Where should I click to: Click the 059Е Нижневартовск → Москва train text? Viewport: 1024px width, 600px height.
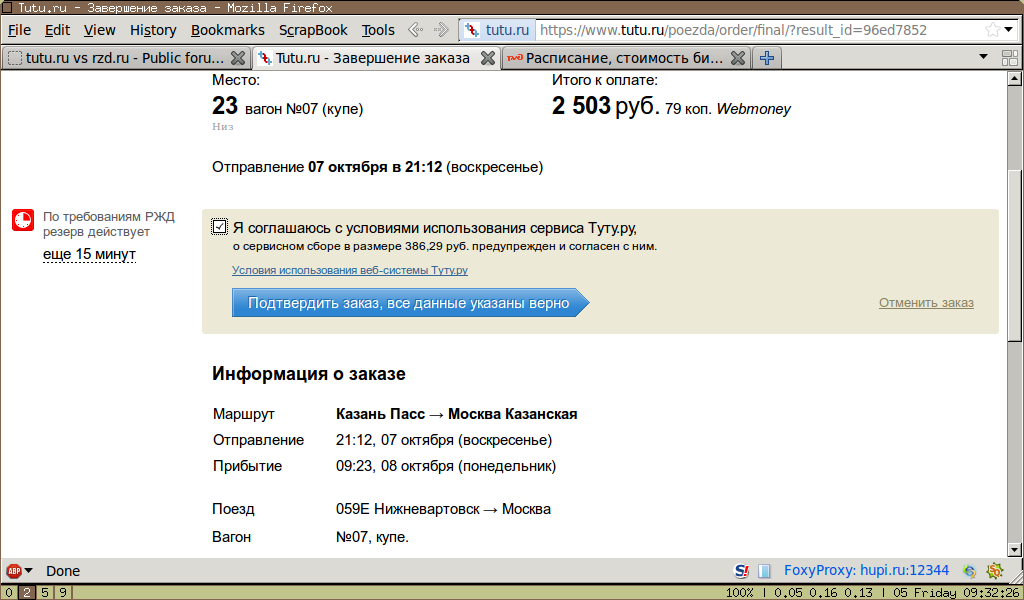443,509
